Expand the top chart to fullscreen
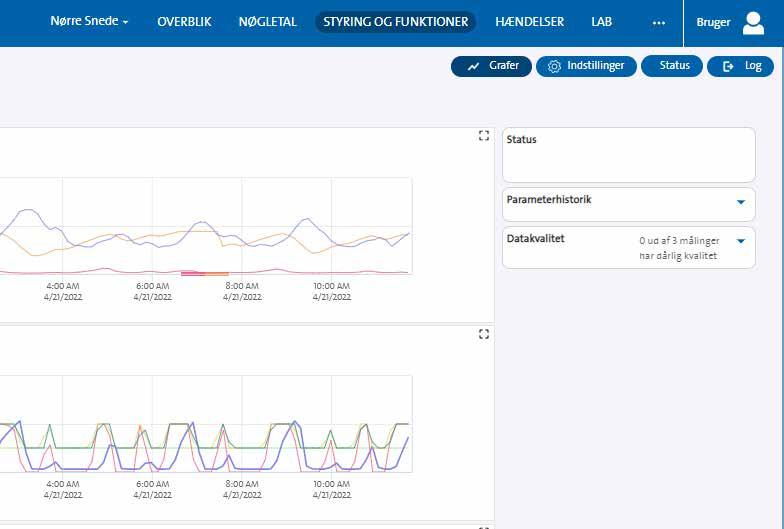 pyautogui.click(x=484, y=136)
